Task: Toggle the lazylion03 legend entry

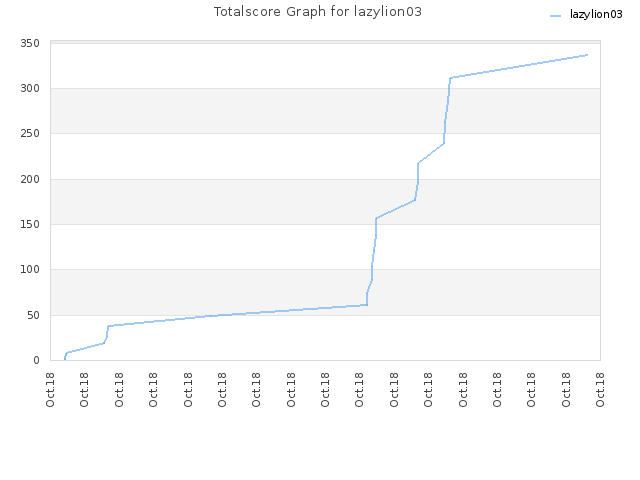Action: 586,15
